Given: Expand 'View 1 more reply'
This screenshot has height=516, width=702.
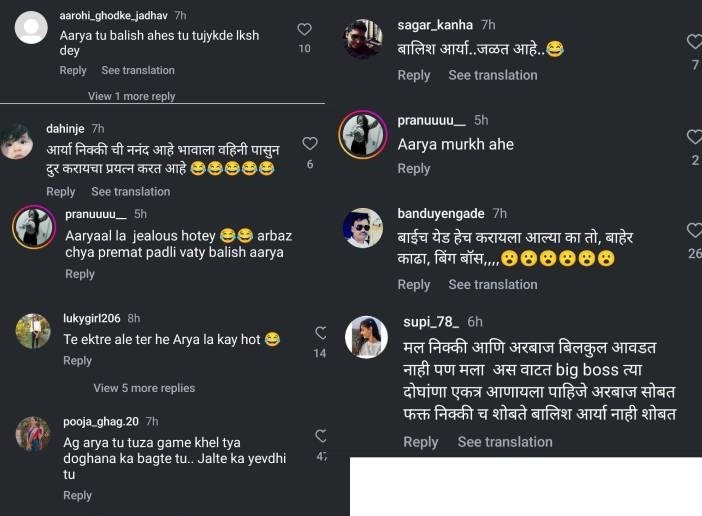Looking at the screenshot, I should 131,96.
